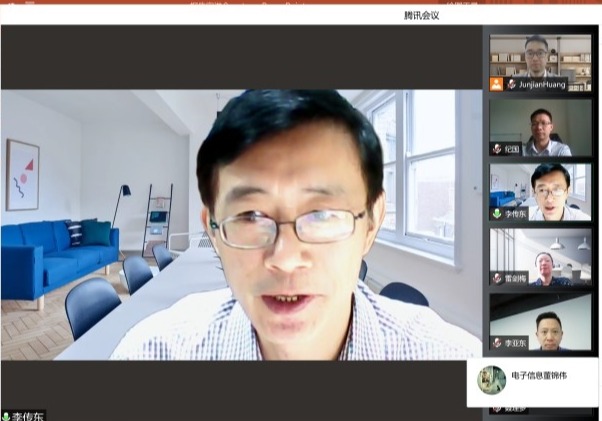The image size is (602, 421).
Task: Click the 腾讯会议 window title
Action: pyautogui.click(x=421, y=15)
